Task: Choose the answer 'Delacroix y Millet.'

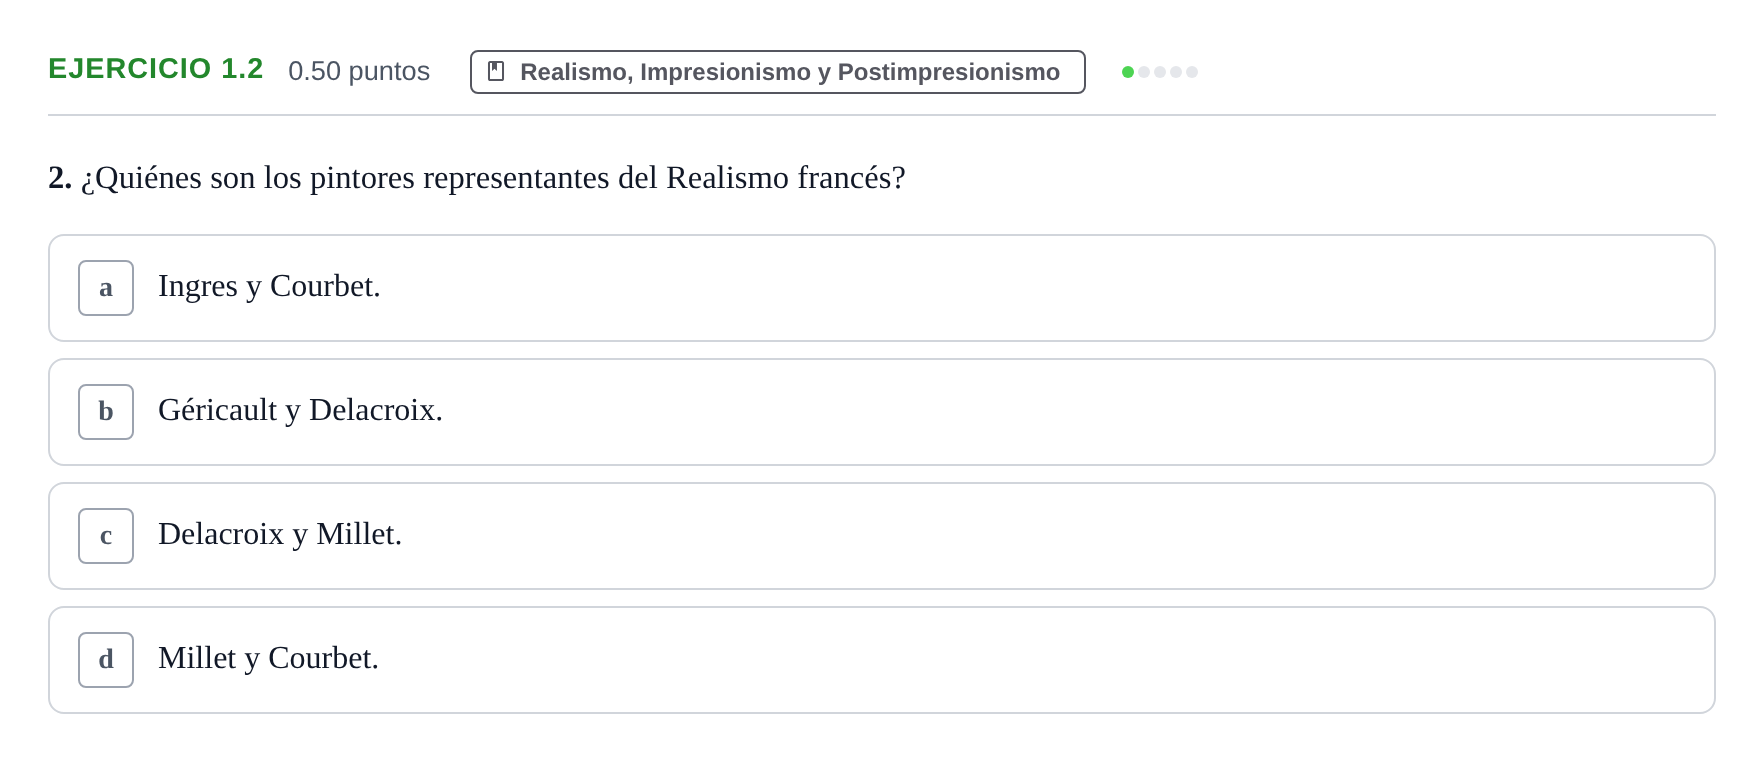Action: pyautogui.click(x=280, y=535)
